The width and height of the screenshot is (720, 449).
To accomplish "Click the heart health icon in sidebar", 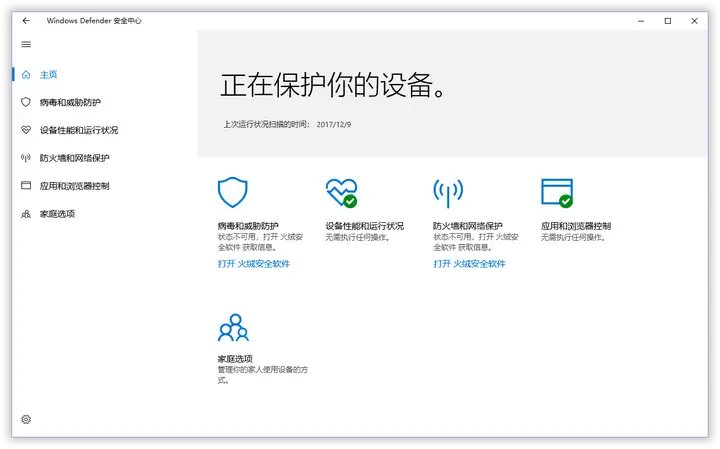I will pos(26,130).
